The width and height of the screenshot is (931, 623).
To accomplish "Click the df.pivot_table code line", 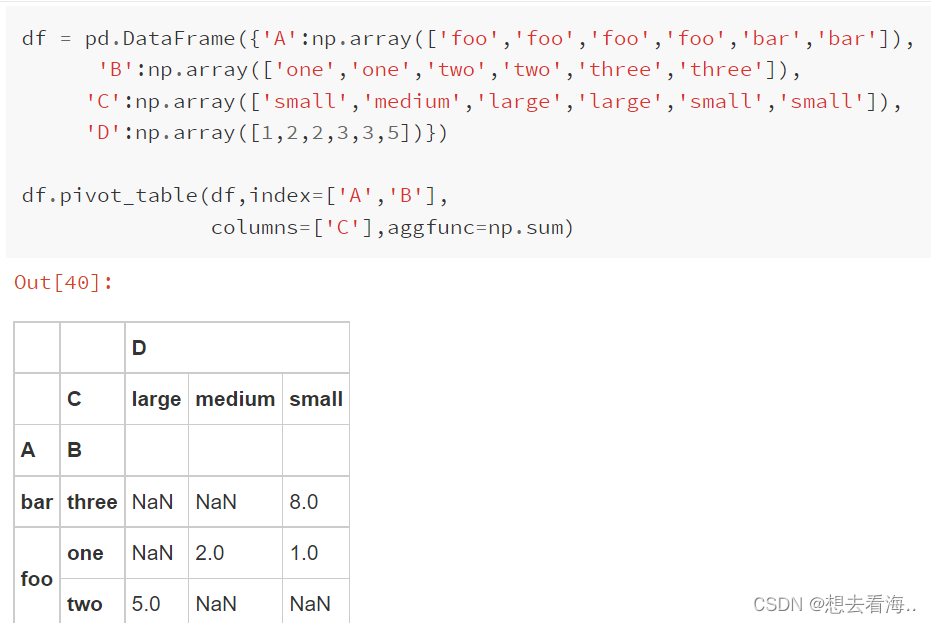I will (x=235, y=195).
